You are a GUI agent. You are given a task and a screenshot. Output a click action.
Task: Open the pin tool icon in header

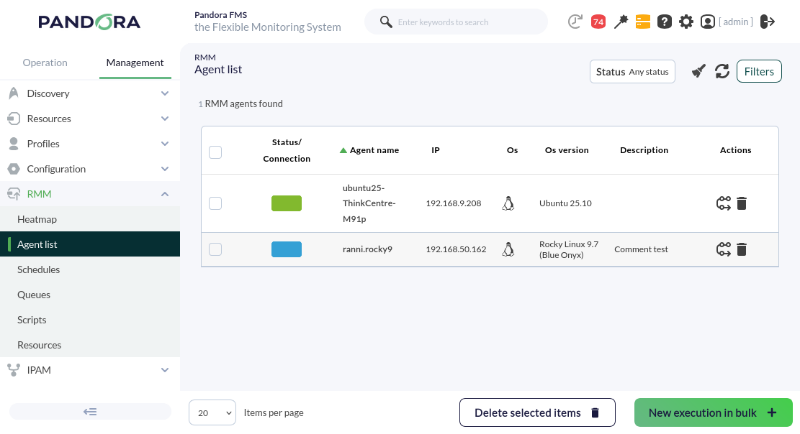click(620, 21)
